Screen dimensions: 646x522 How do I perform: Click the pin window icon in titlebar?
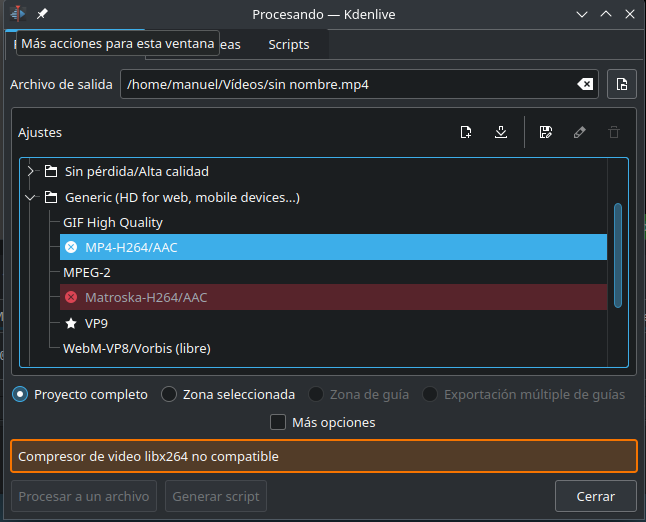(x=42, y=15)
